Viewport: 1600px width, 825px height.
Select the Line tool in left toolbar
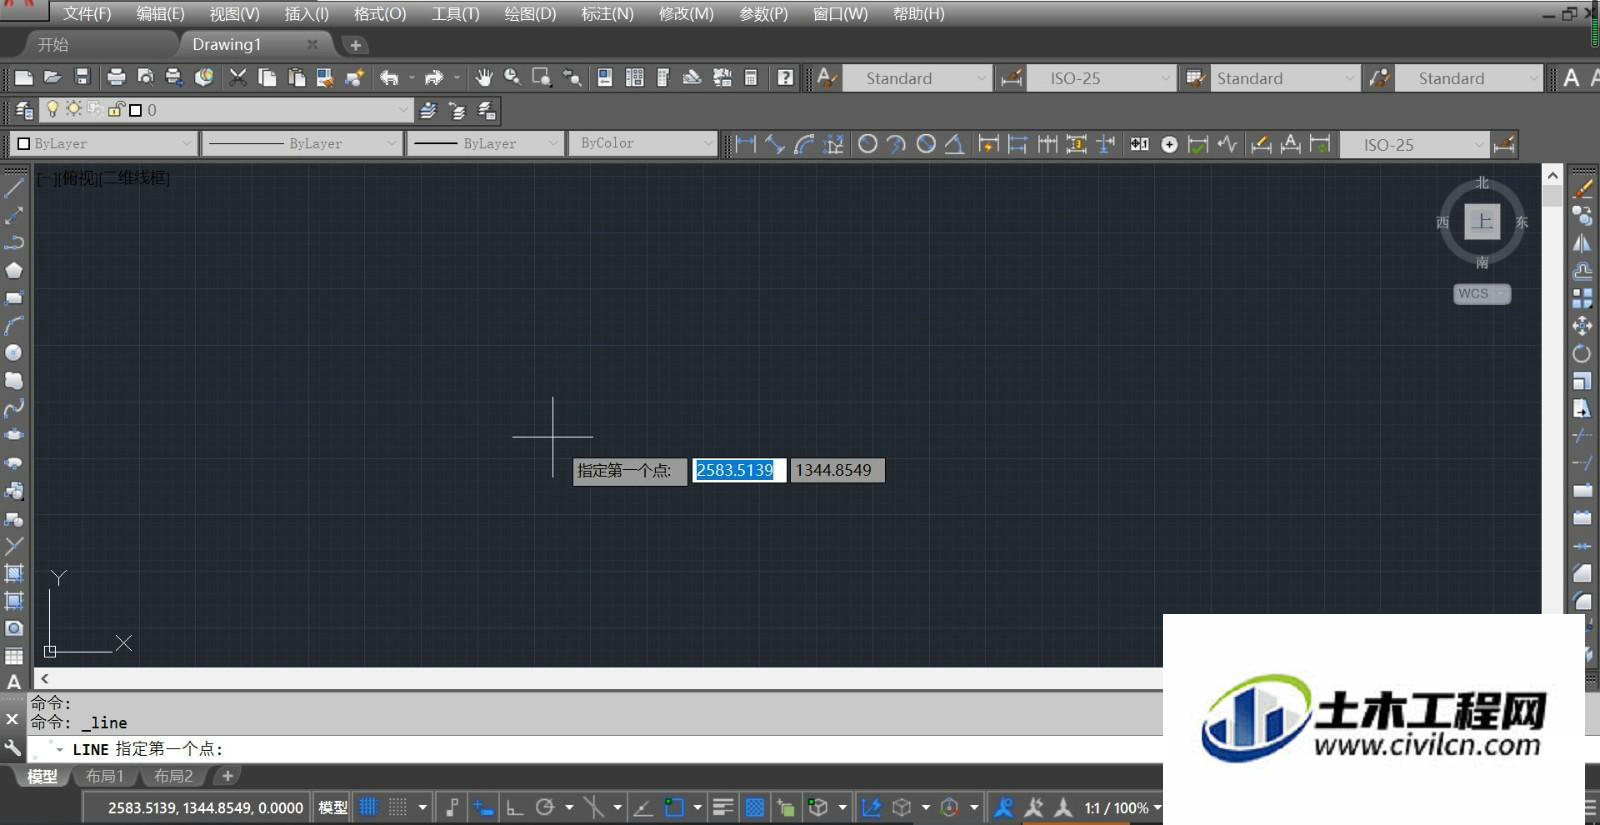point(14,187)
